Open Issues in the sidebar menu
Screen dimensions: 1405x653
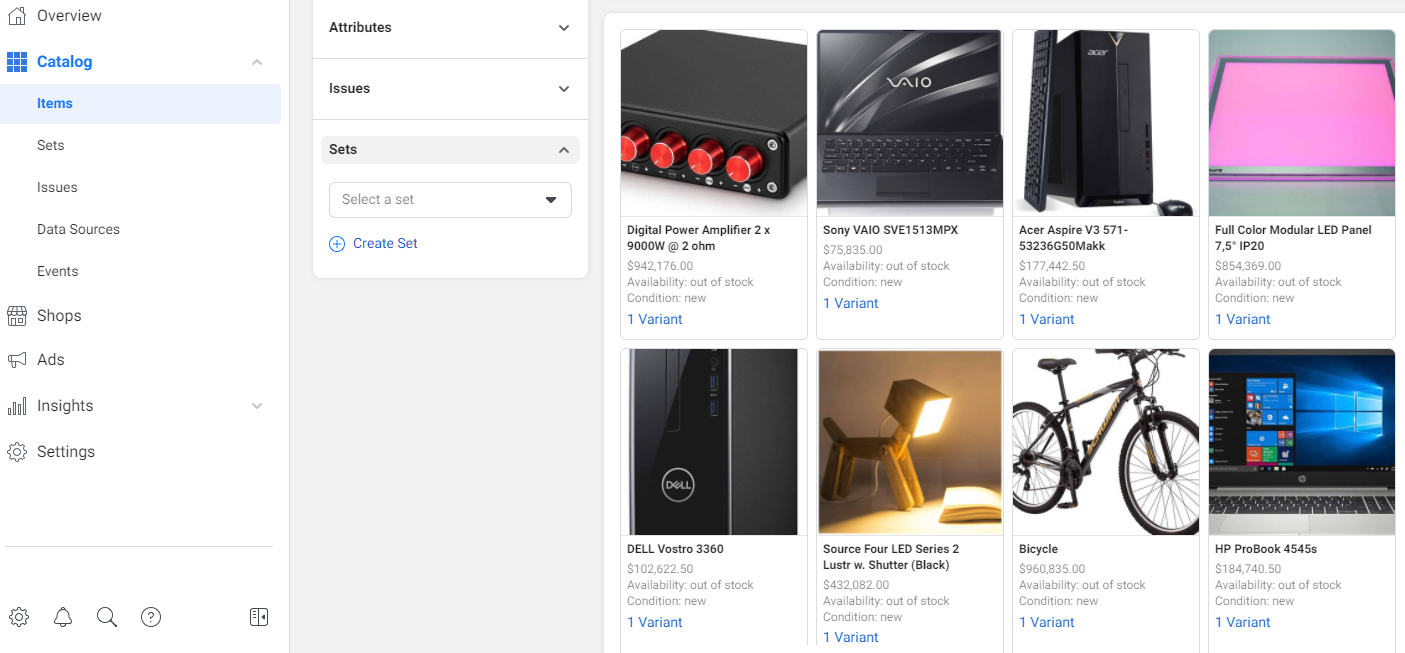point(57,188)
